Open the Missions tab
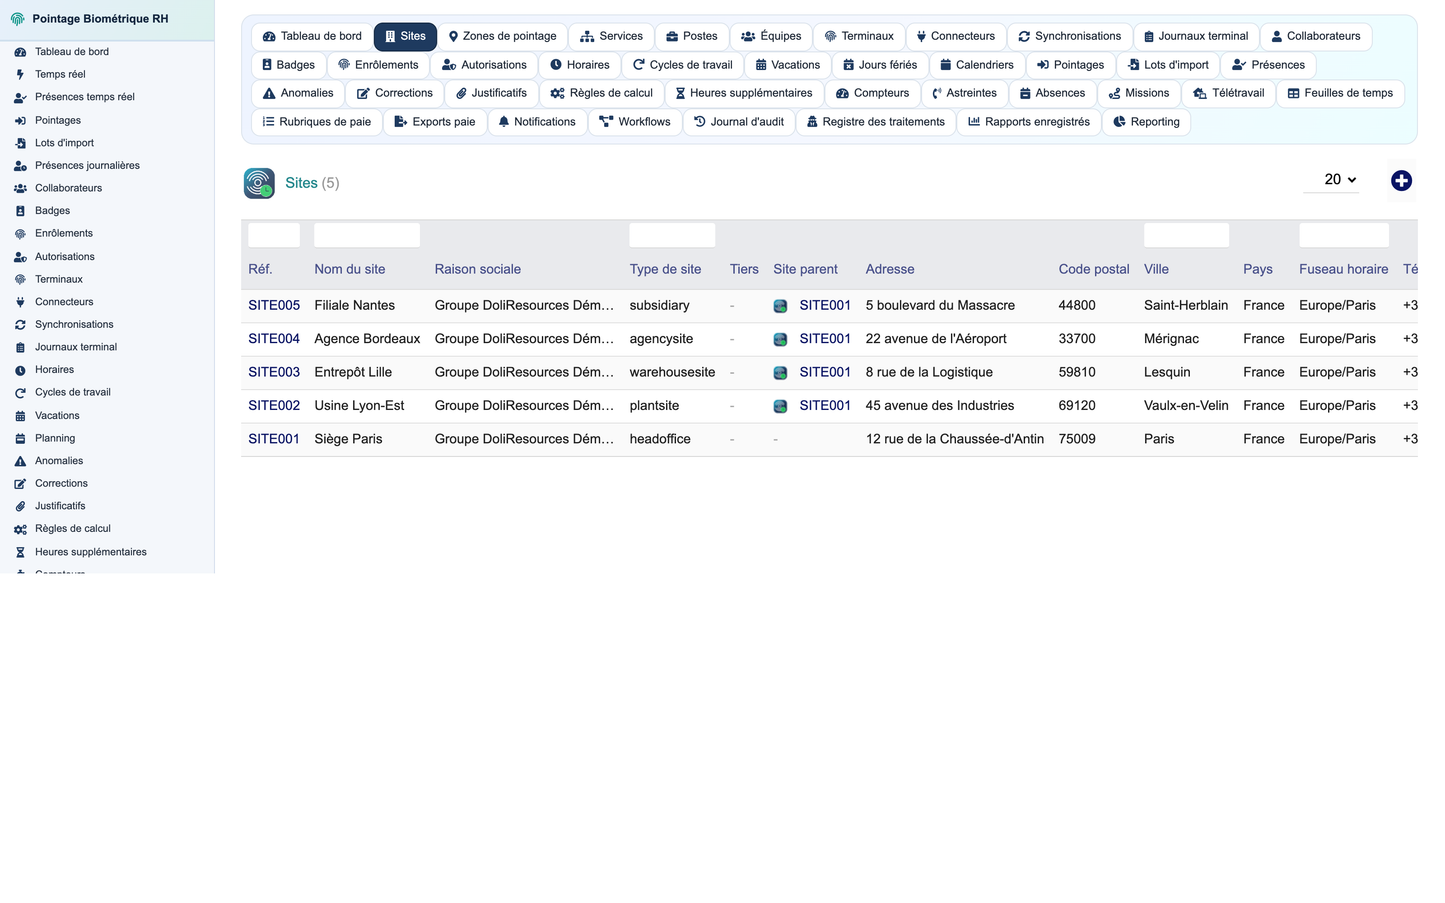 pos(1139,93)
